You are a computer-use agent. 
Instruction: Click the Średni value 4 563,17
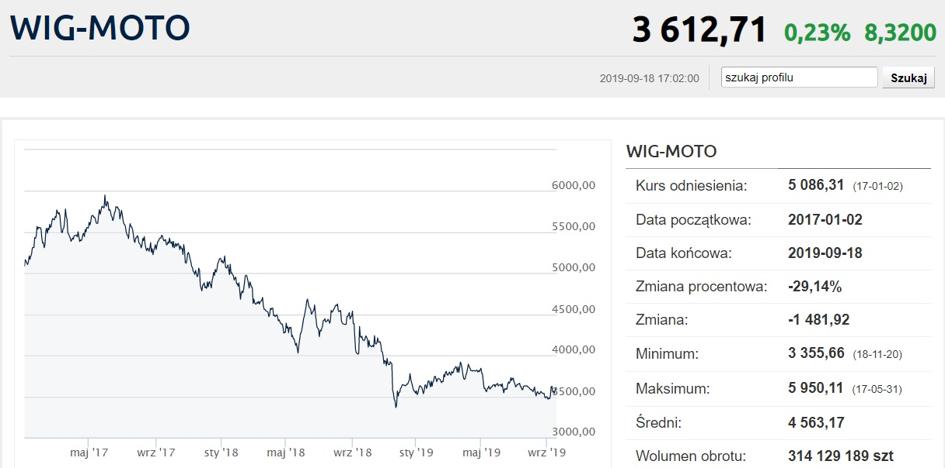point(816,422)
